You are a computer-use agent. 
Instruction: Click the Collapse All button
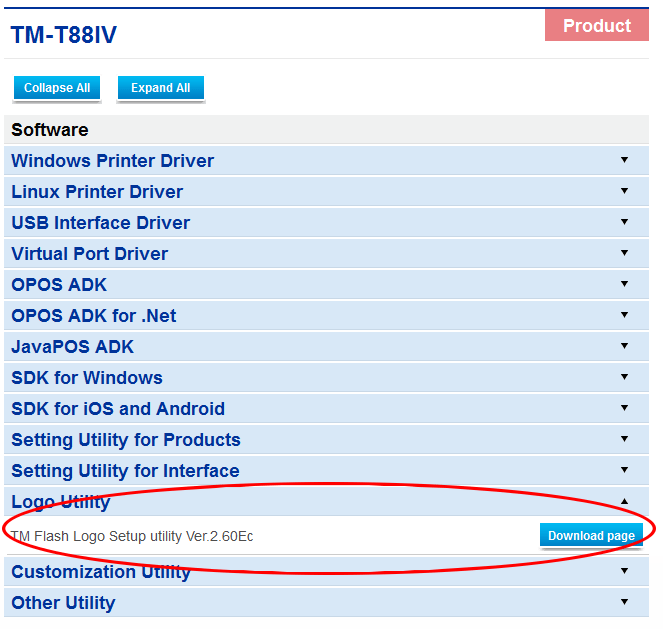coord(57,88)
